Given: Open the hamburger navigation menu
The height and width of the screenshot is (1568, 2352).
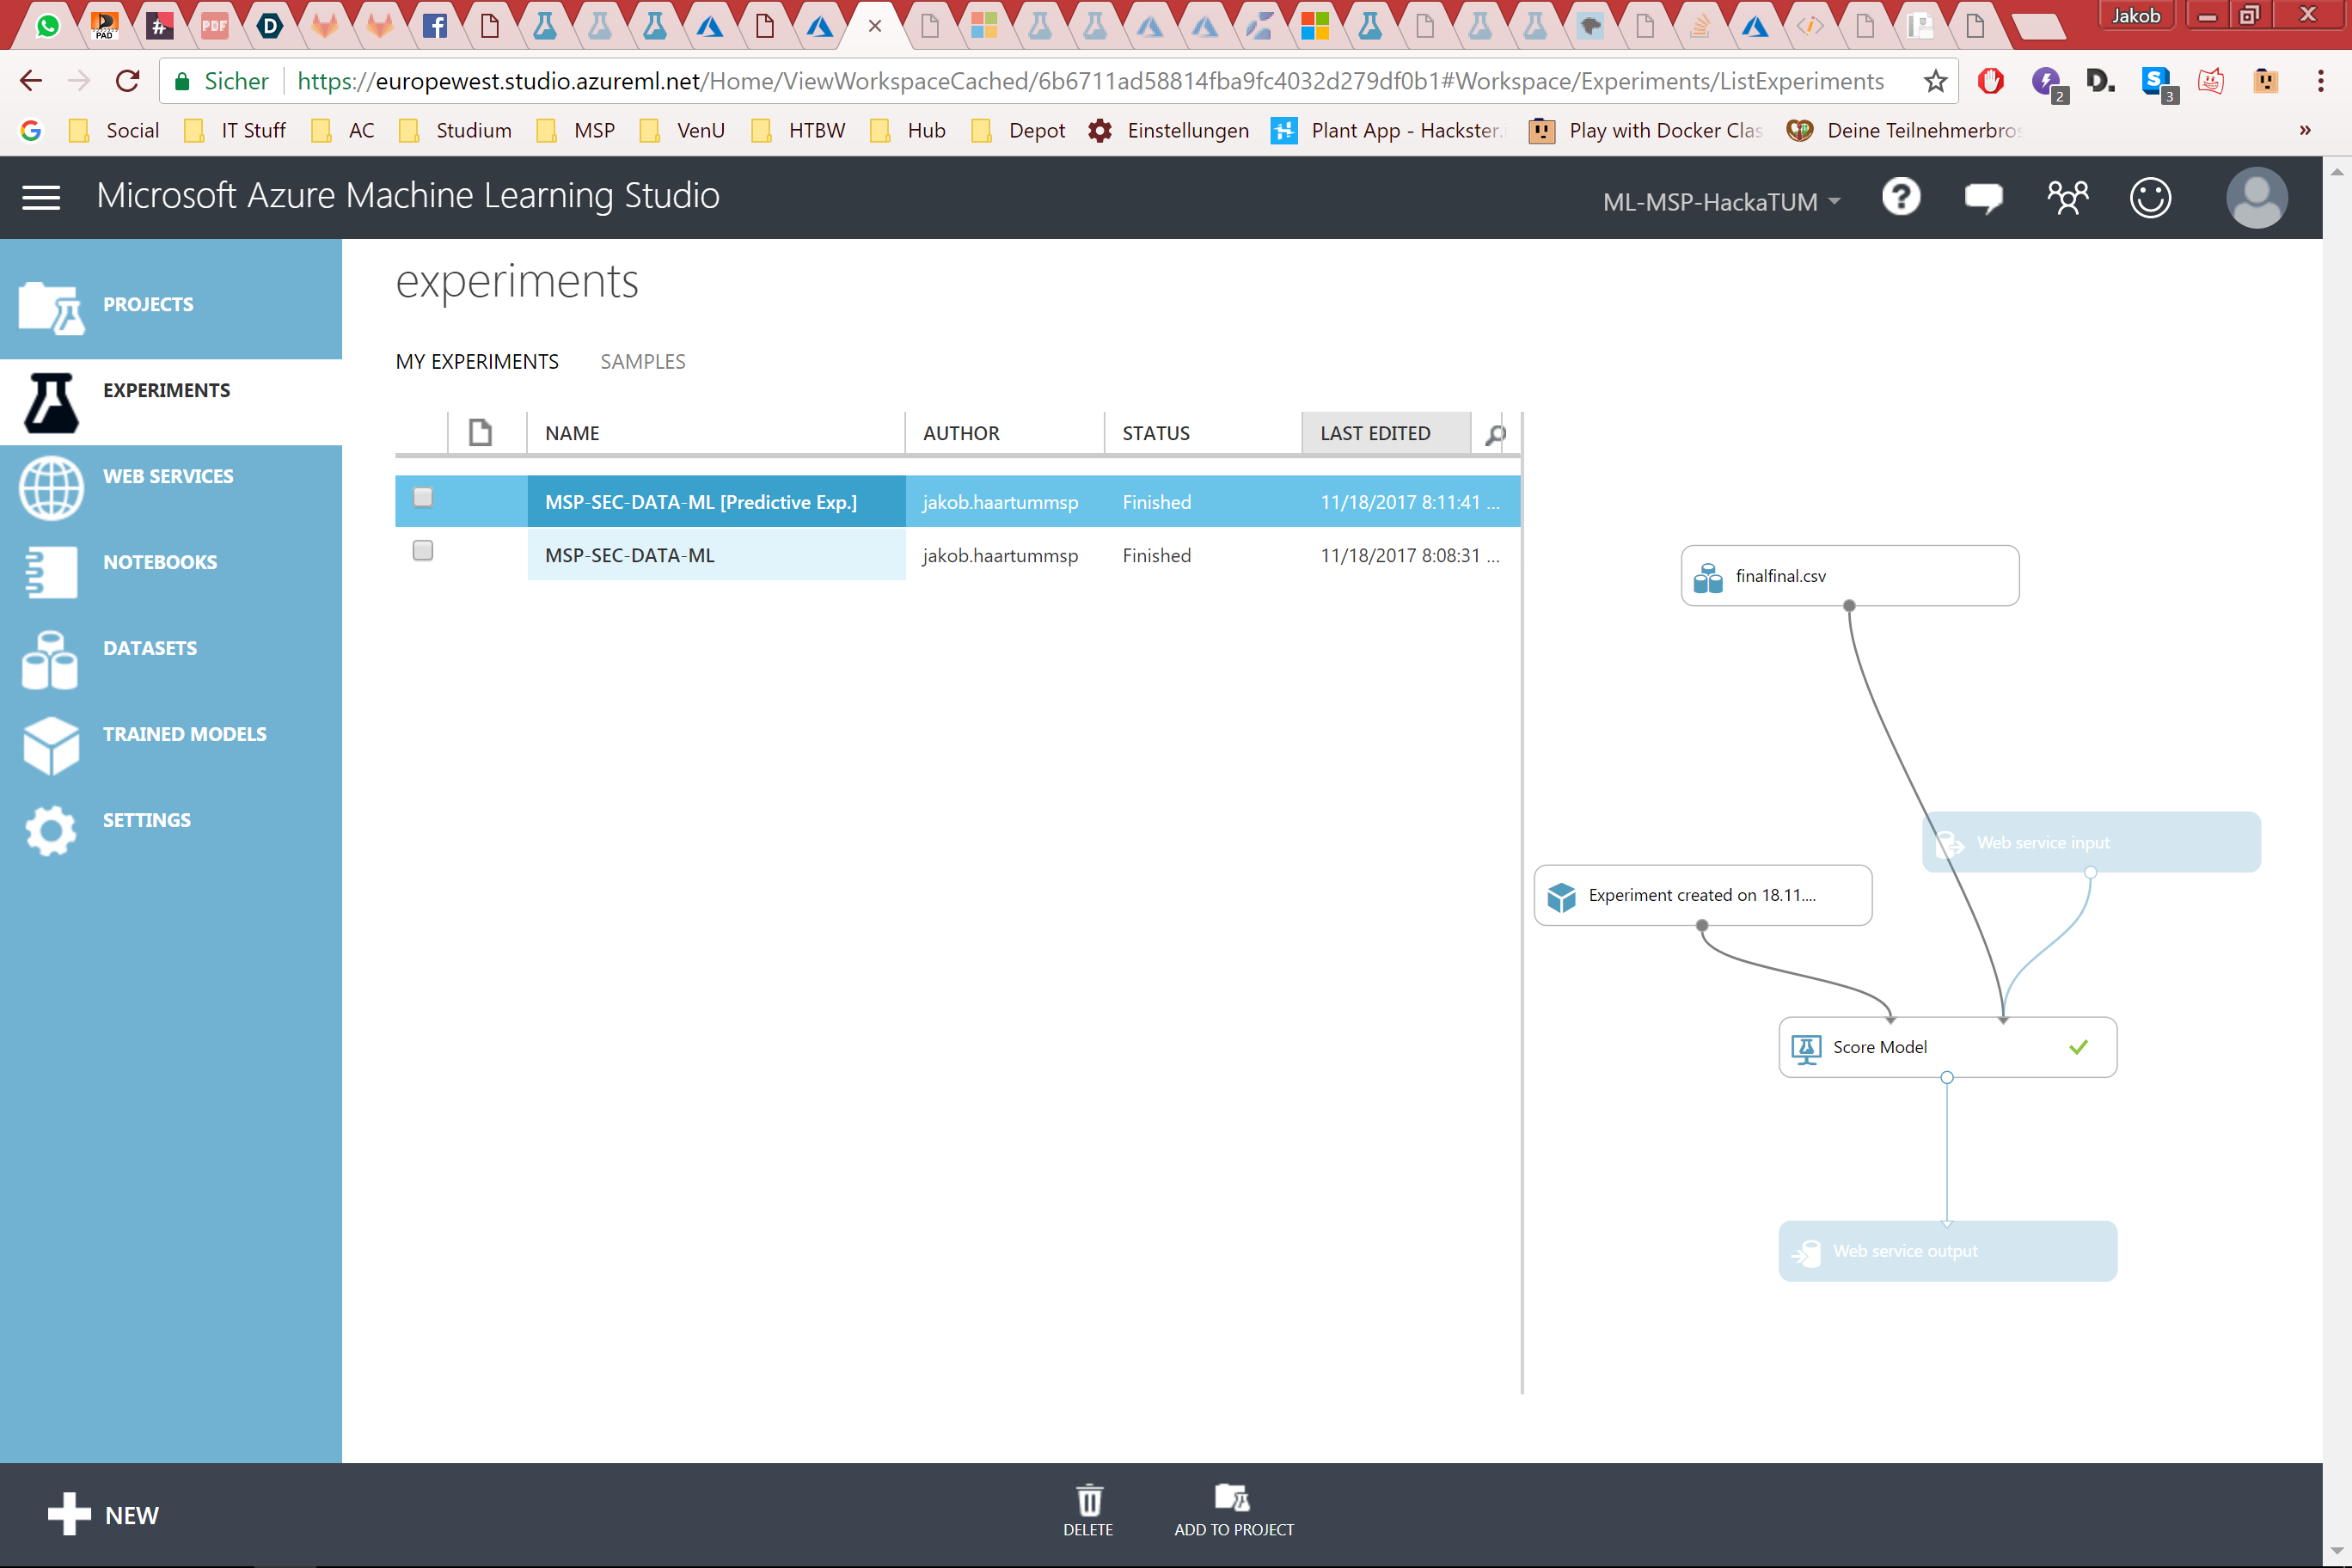Looking at the screenshot, I should [x=41, y=197].
